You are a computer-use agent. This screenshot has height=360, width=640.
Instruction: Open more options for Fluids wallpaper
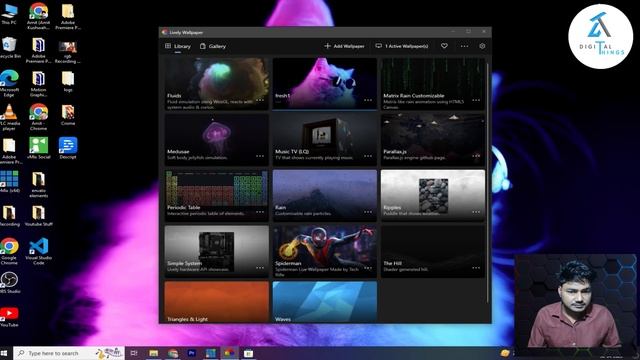tap(260, 100)
